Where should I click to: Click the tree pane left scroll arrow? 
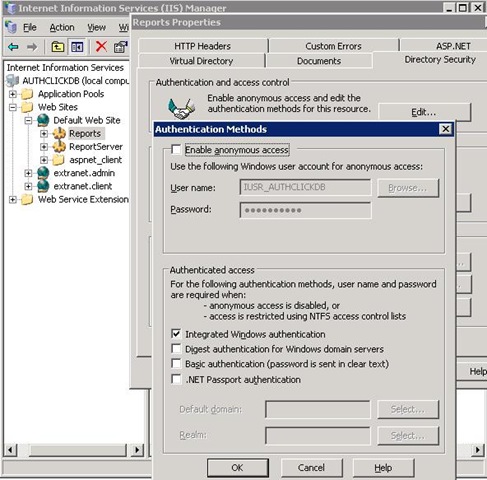click(10, 450)
